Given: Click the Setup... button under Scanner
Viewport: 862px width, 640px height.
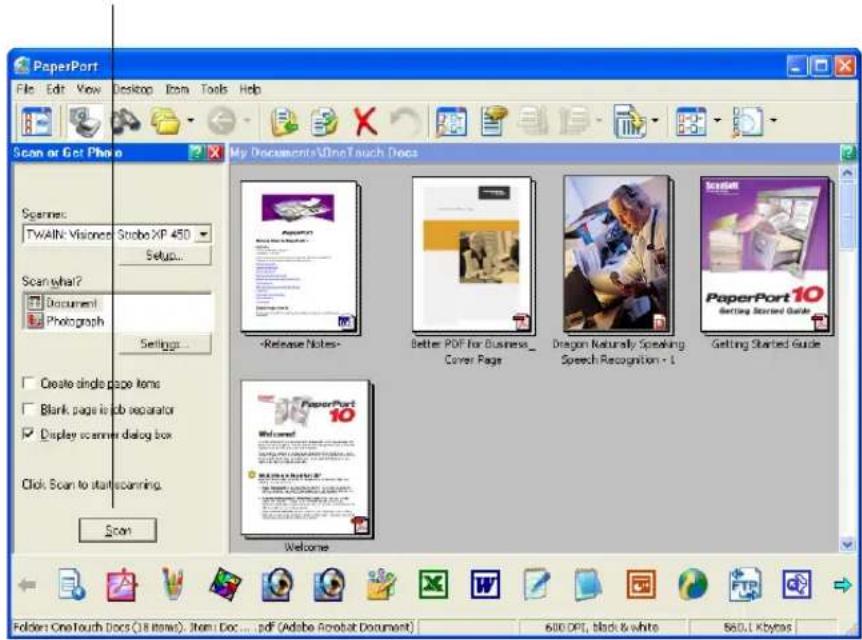Looking at the screenshot, I should 165,256.
